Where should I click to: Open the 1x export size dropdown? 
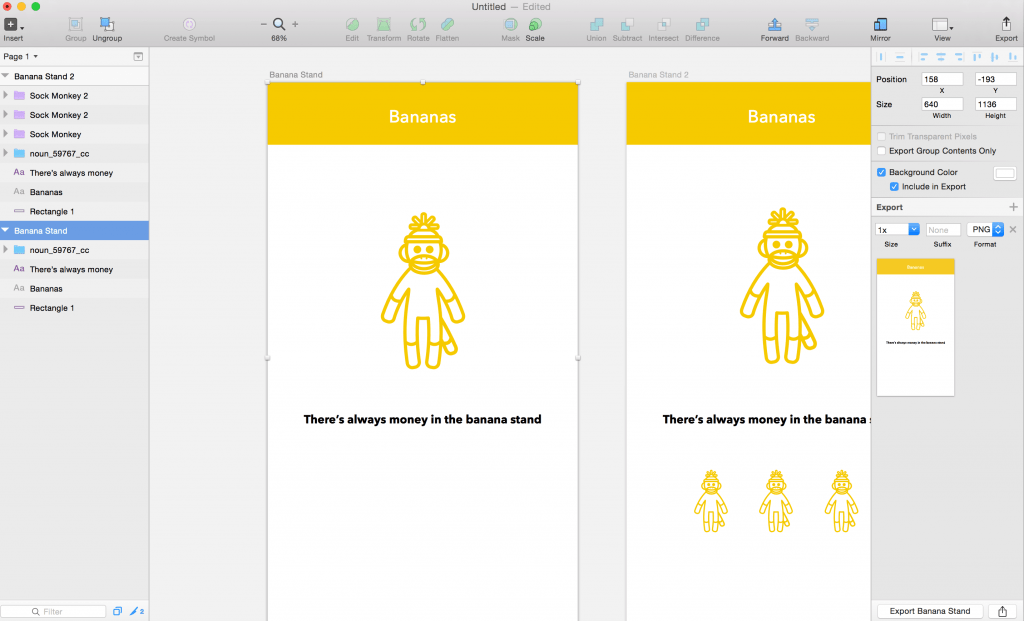point(897,230)
